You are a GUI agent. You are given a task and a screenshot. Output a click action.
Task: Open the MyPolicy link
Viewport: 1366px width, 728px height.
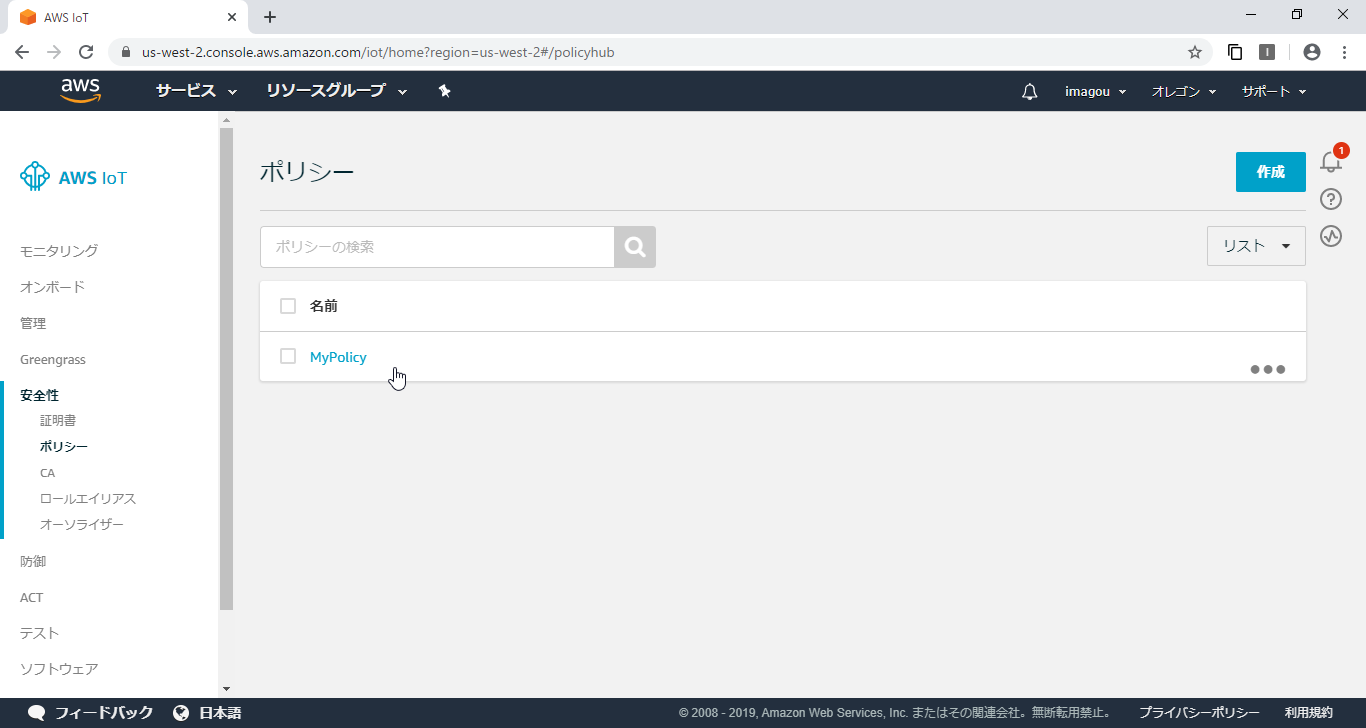point(338,356)
